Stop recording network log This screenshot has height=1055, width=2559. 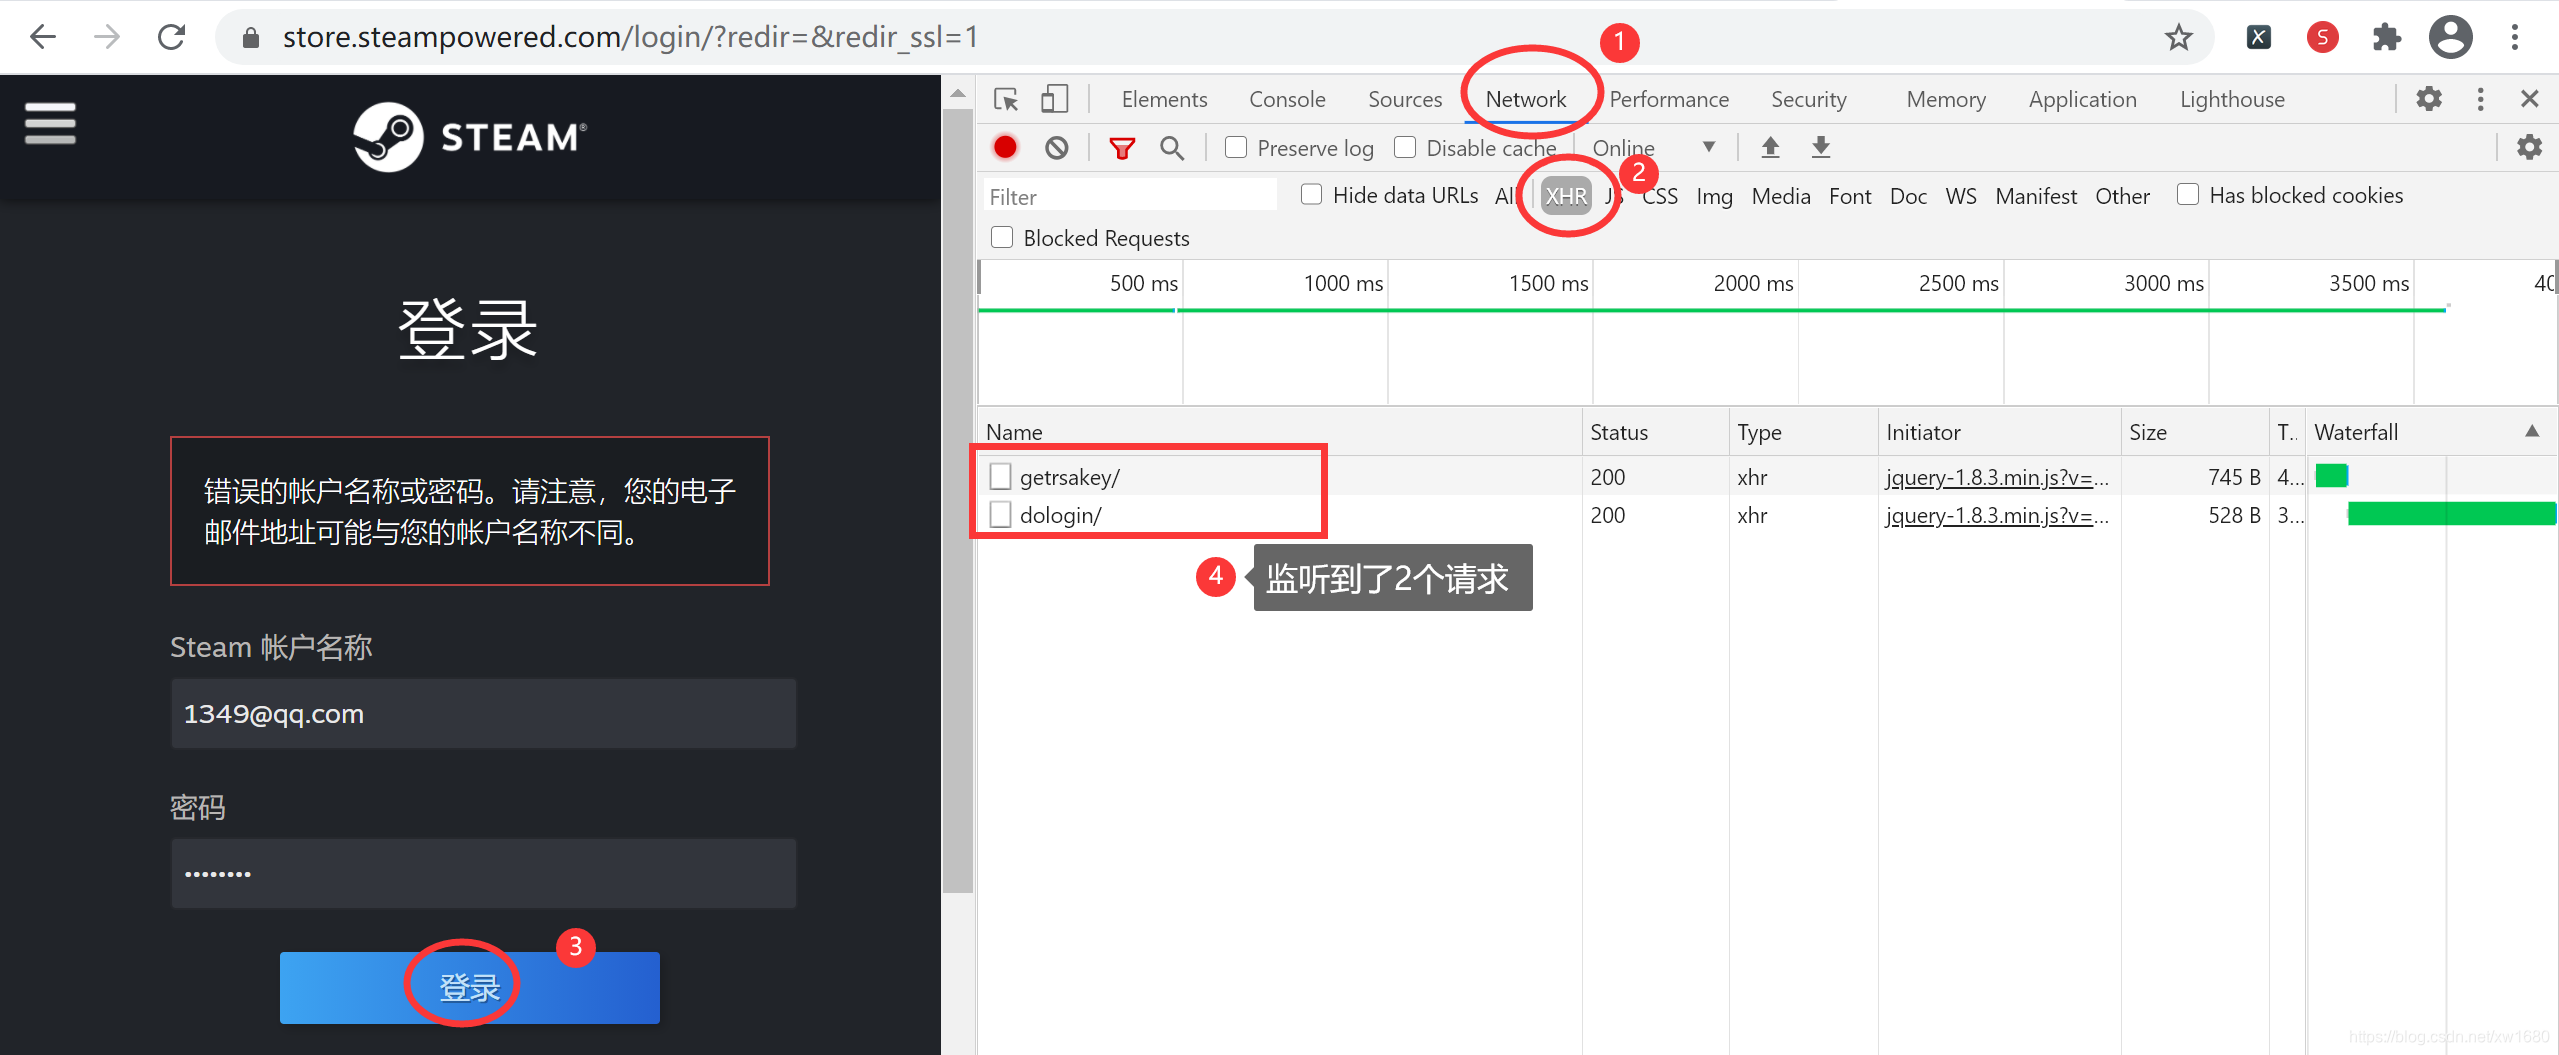[x=1005, y=148]
